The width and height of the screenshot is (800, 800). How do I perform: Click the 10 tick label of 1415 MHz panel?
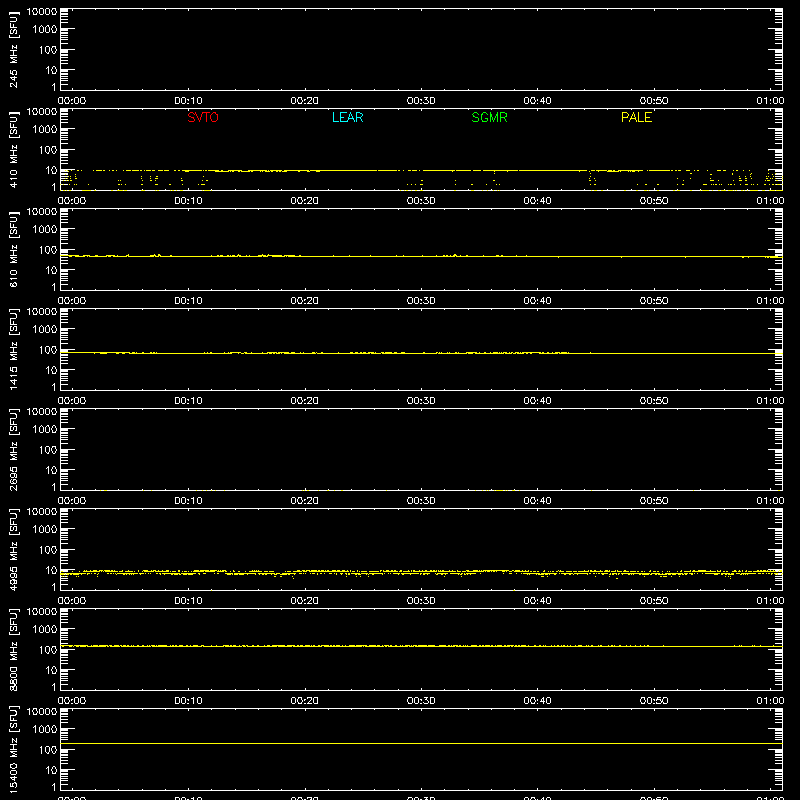point(51,370)
